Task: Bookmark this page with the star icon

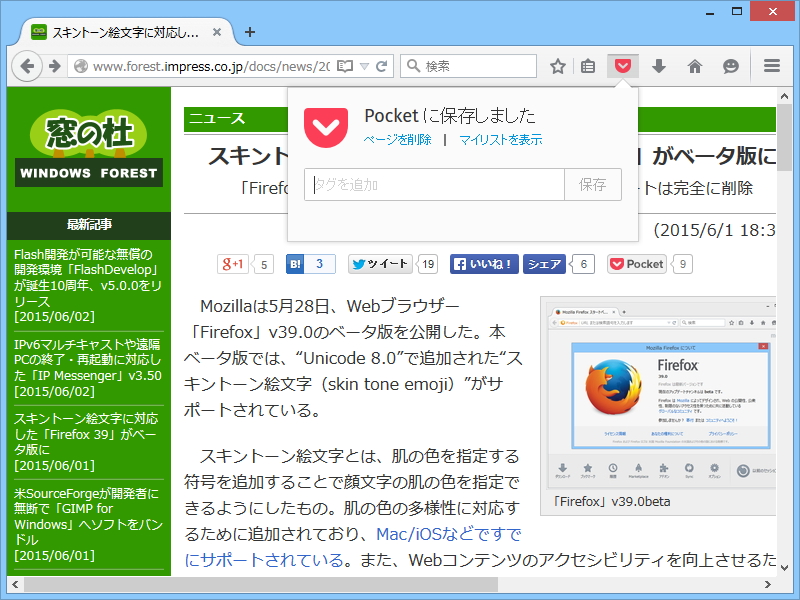Action: click(x=557, y=65)
